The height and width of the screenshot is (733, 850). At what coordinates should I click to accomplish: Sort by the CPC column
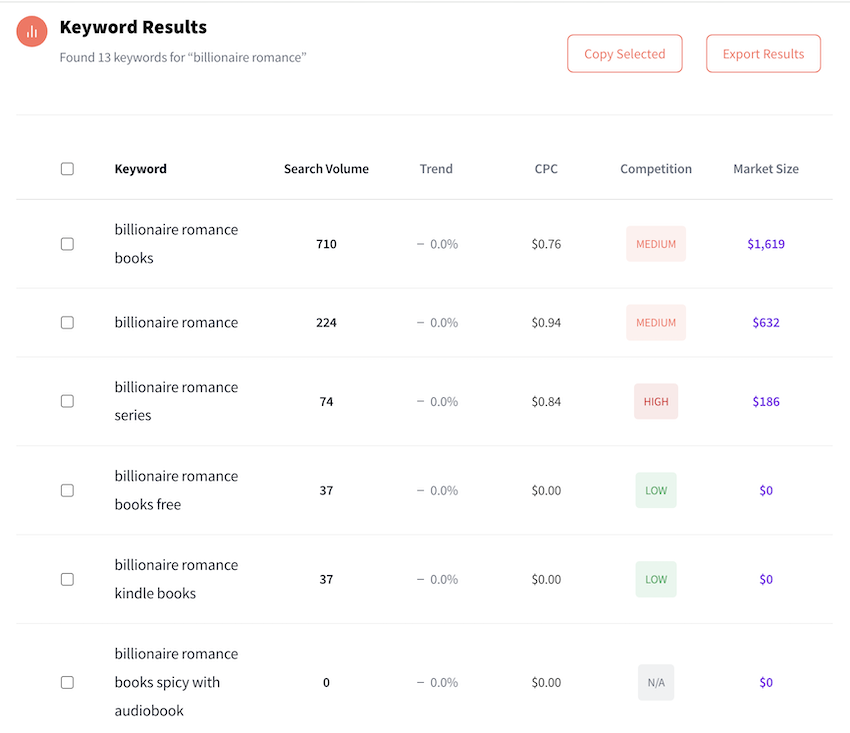pyautogui.click(x=546, y=169)
